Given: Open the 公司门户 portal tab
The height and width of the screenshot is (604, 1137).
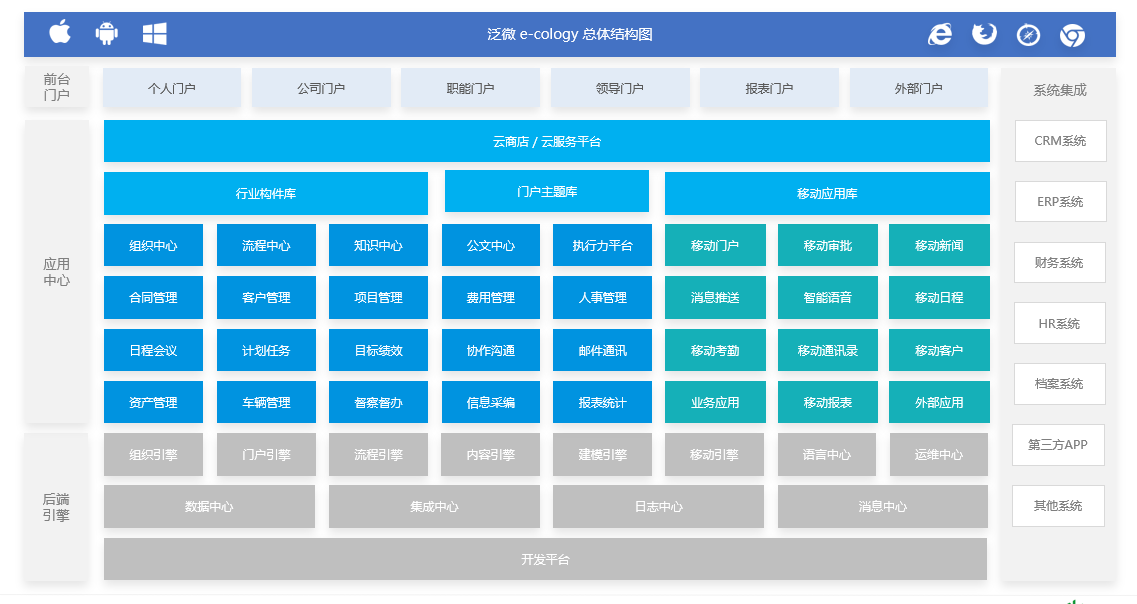Looking at the screenshot, I should (321, 88).
